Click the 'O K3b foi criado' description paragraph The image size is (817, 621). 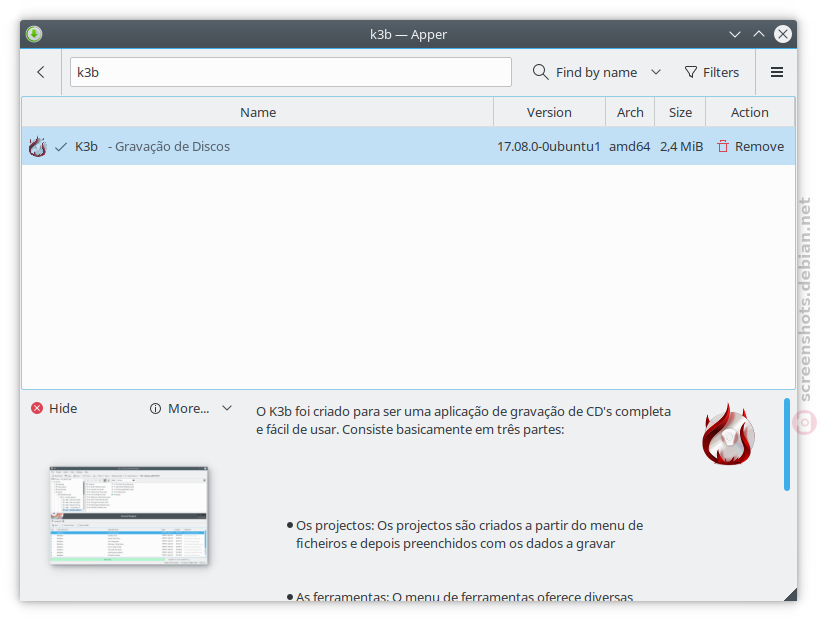tap(463, 420)
